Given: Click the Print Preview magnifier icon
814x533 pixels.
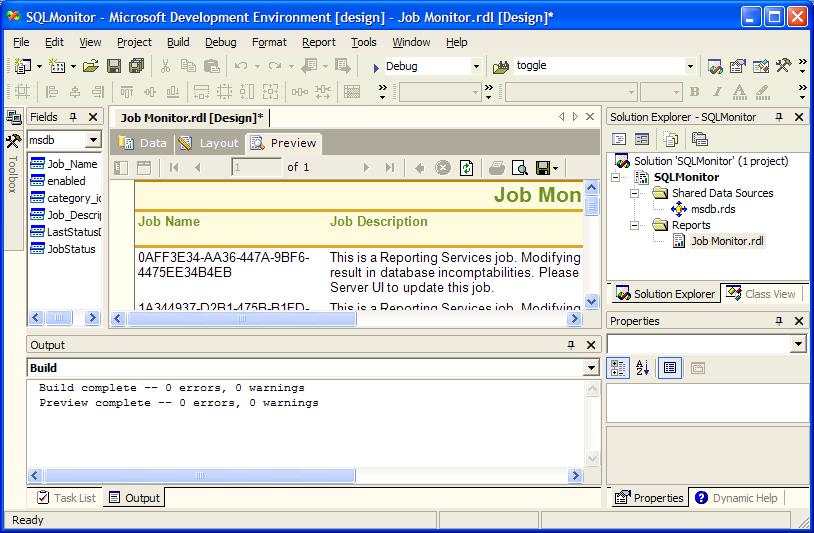Looking at the screenshot, I should [x=519, y=168].
